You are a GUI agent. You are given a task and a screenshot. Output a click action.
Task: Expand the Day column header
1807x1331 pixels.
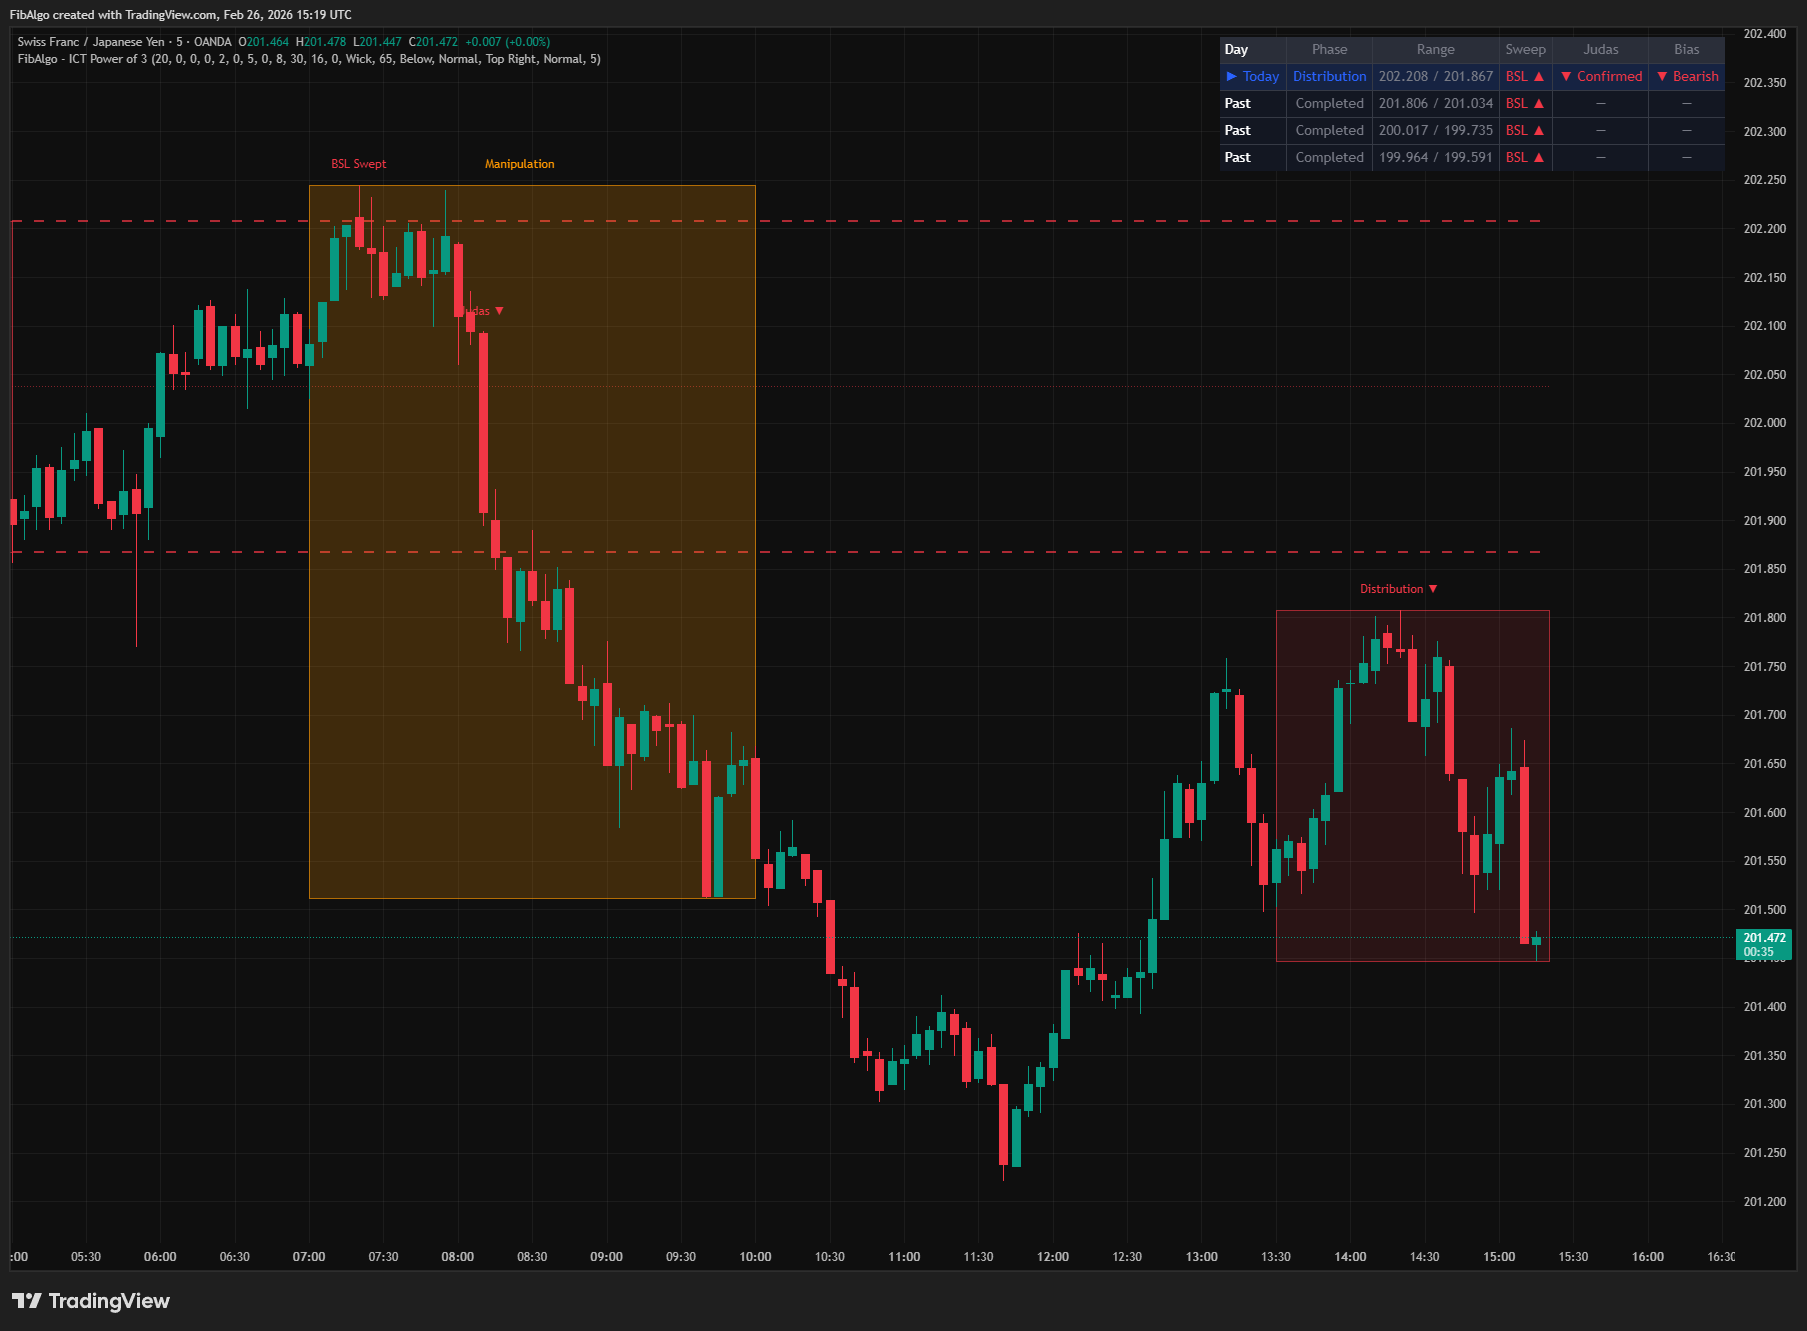coord(1237,49)
